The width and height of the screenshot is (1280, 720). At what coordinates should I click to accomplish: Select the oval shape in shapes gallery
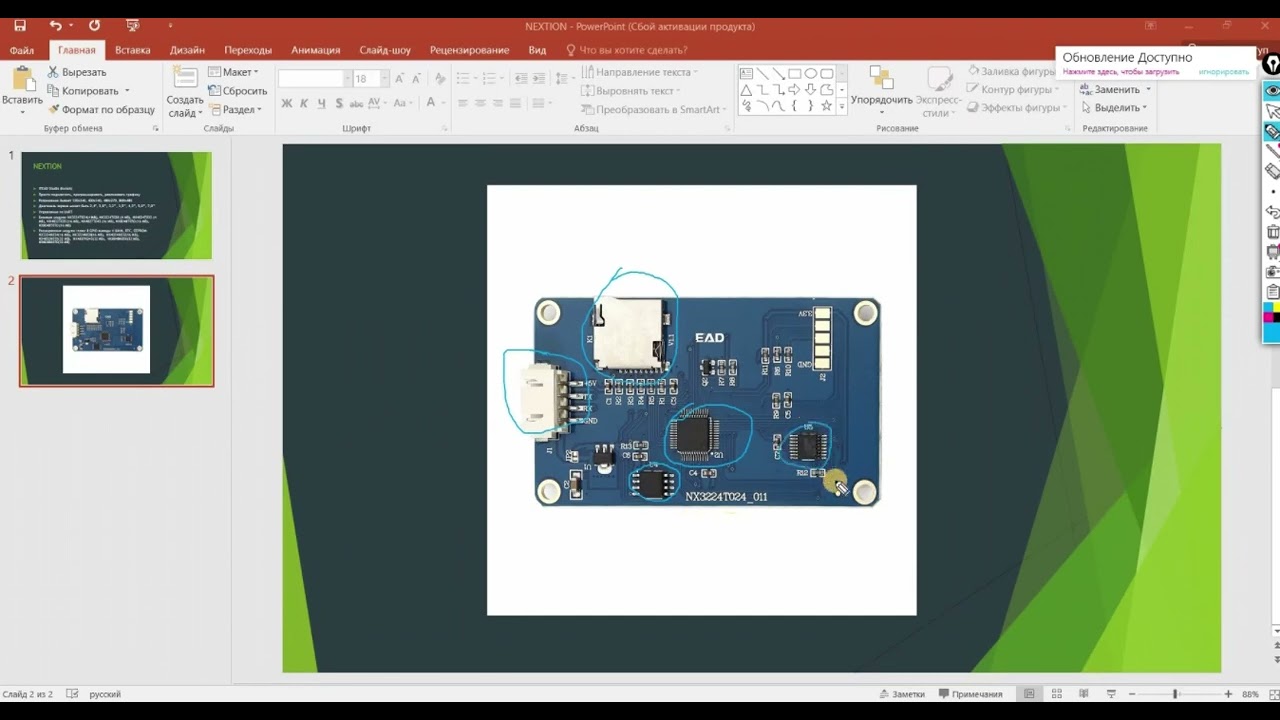point(811,73)
